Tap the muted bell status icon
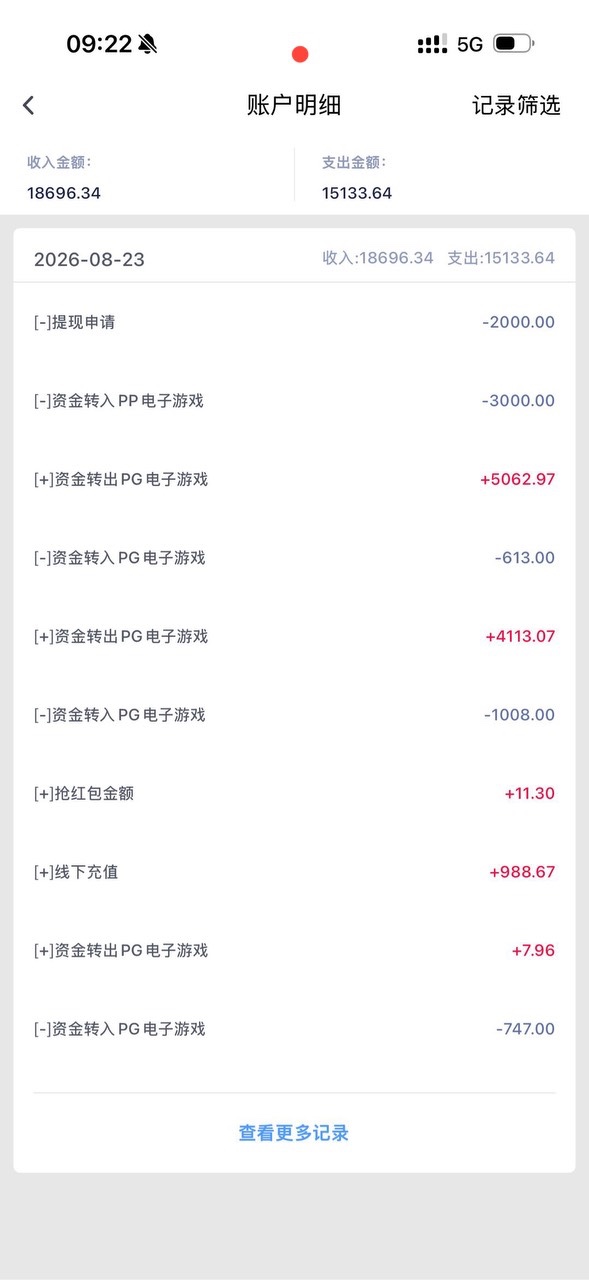Viewport: 589px width, 1280px height. click(x=148, y=44)
